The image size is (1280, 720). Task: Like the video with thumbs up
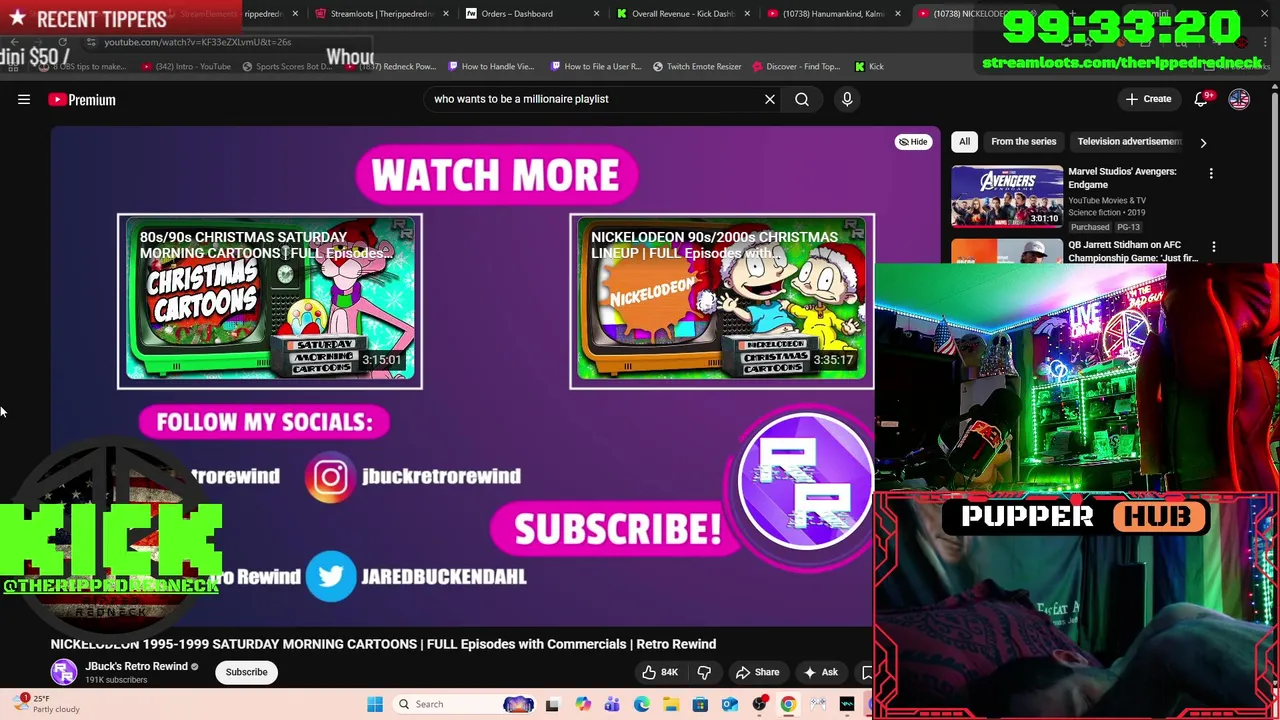tap(660, 672)
